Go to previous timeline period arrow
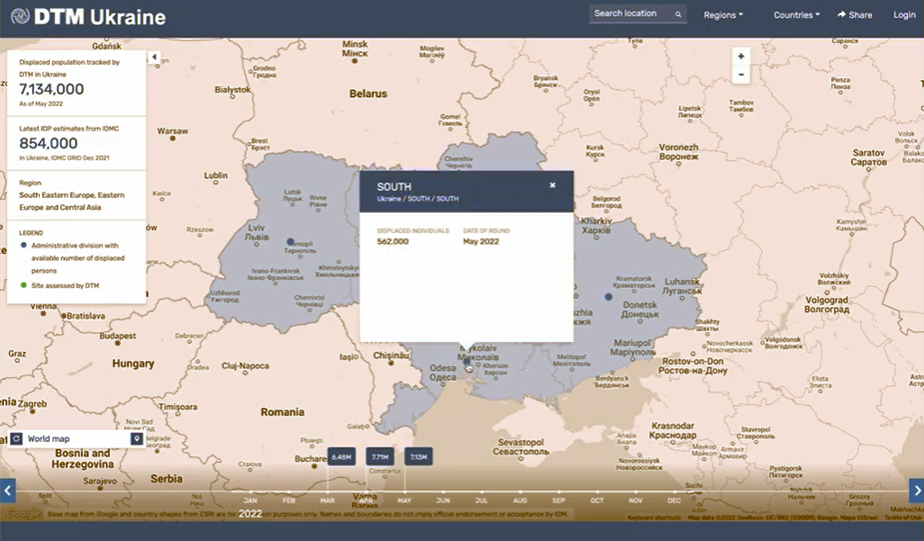The height and width of the screenshot is (541, 924). coord(7,490)
